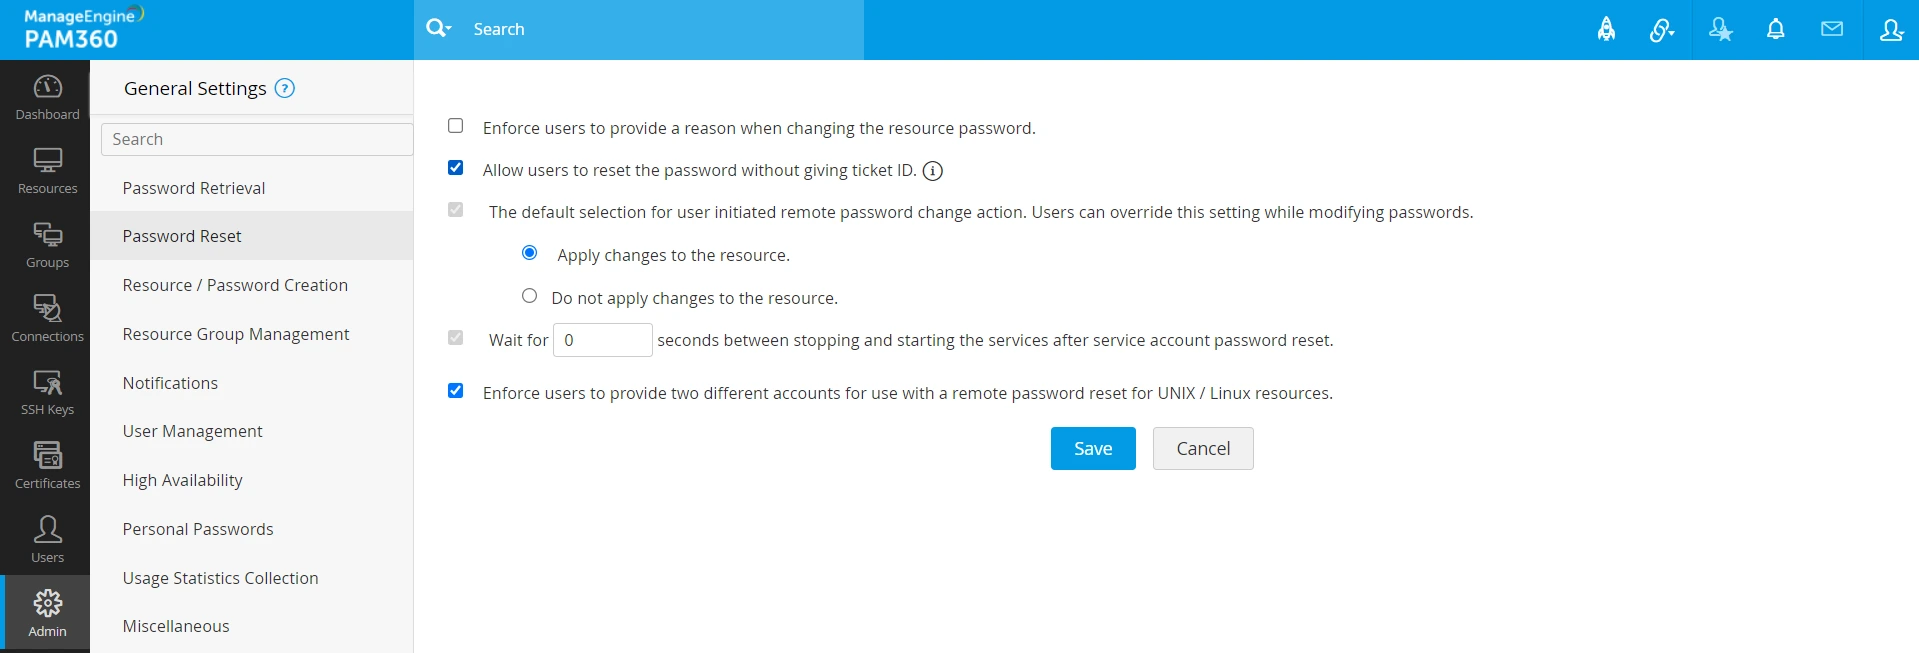Expand the link icon dropdown in top bar

pyautogui.click(x=1662, y=29)
